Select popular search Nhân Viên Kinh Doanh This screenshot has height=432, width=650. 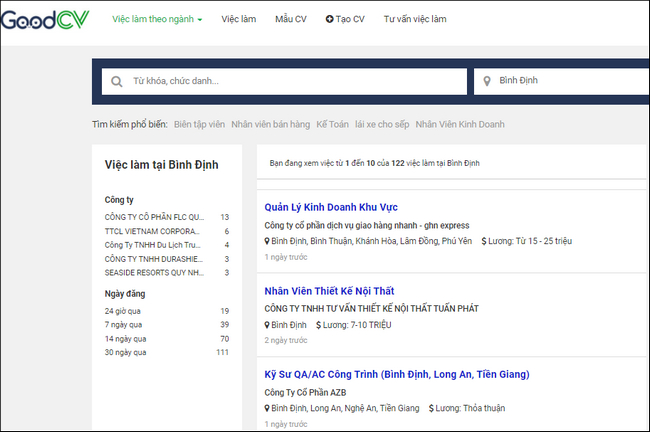click(460, 124)
